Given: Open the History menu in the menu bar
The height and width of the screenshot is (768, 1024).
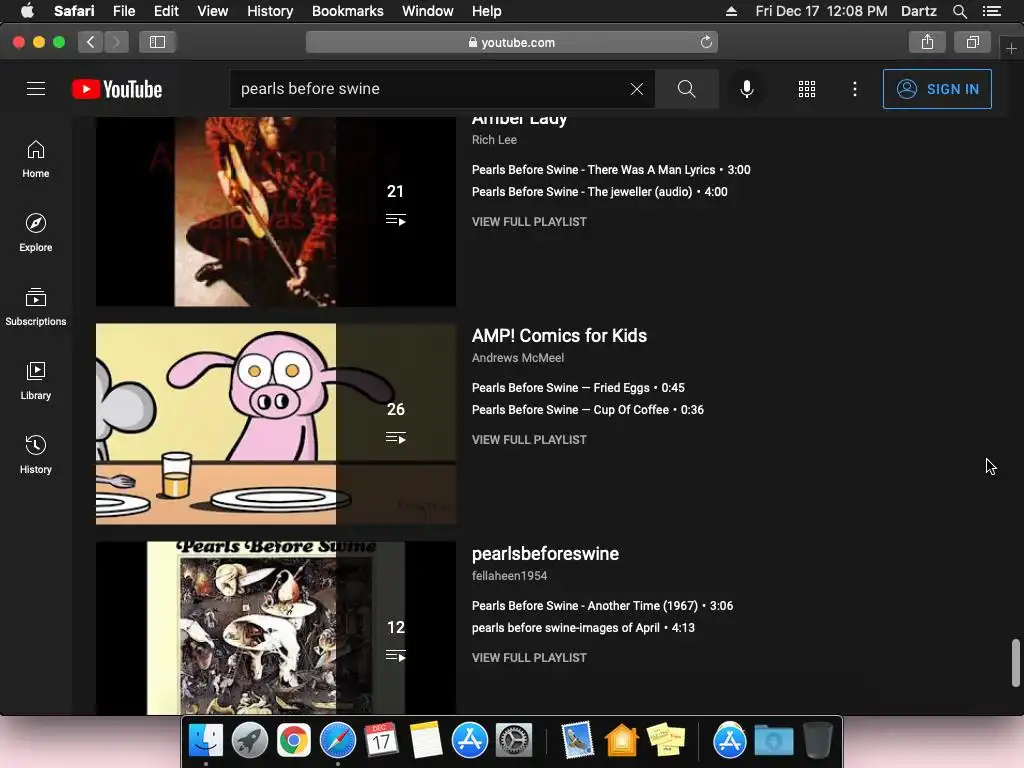Looking at the screenshot, I should pos(270,11).
